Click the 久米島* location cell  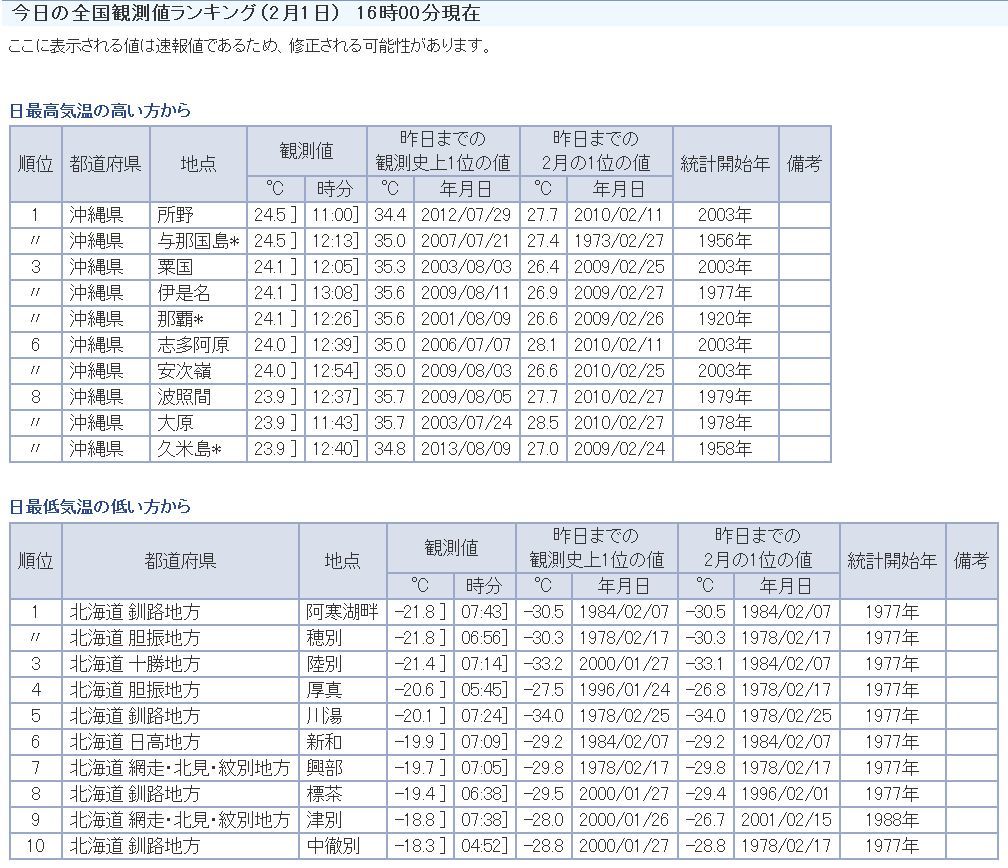pyautogui.click(x=189, y=449)
